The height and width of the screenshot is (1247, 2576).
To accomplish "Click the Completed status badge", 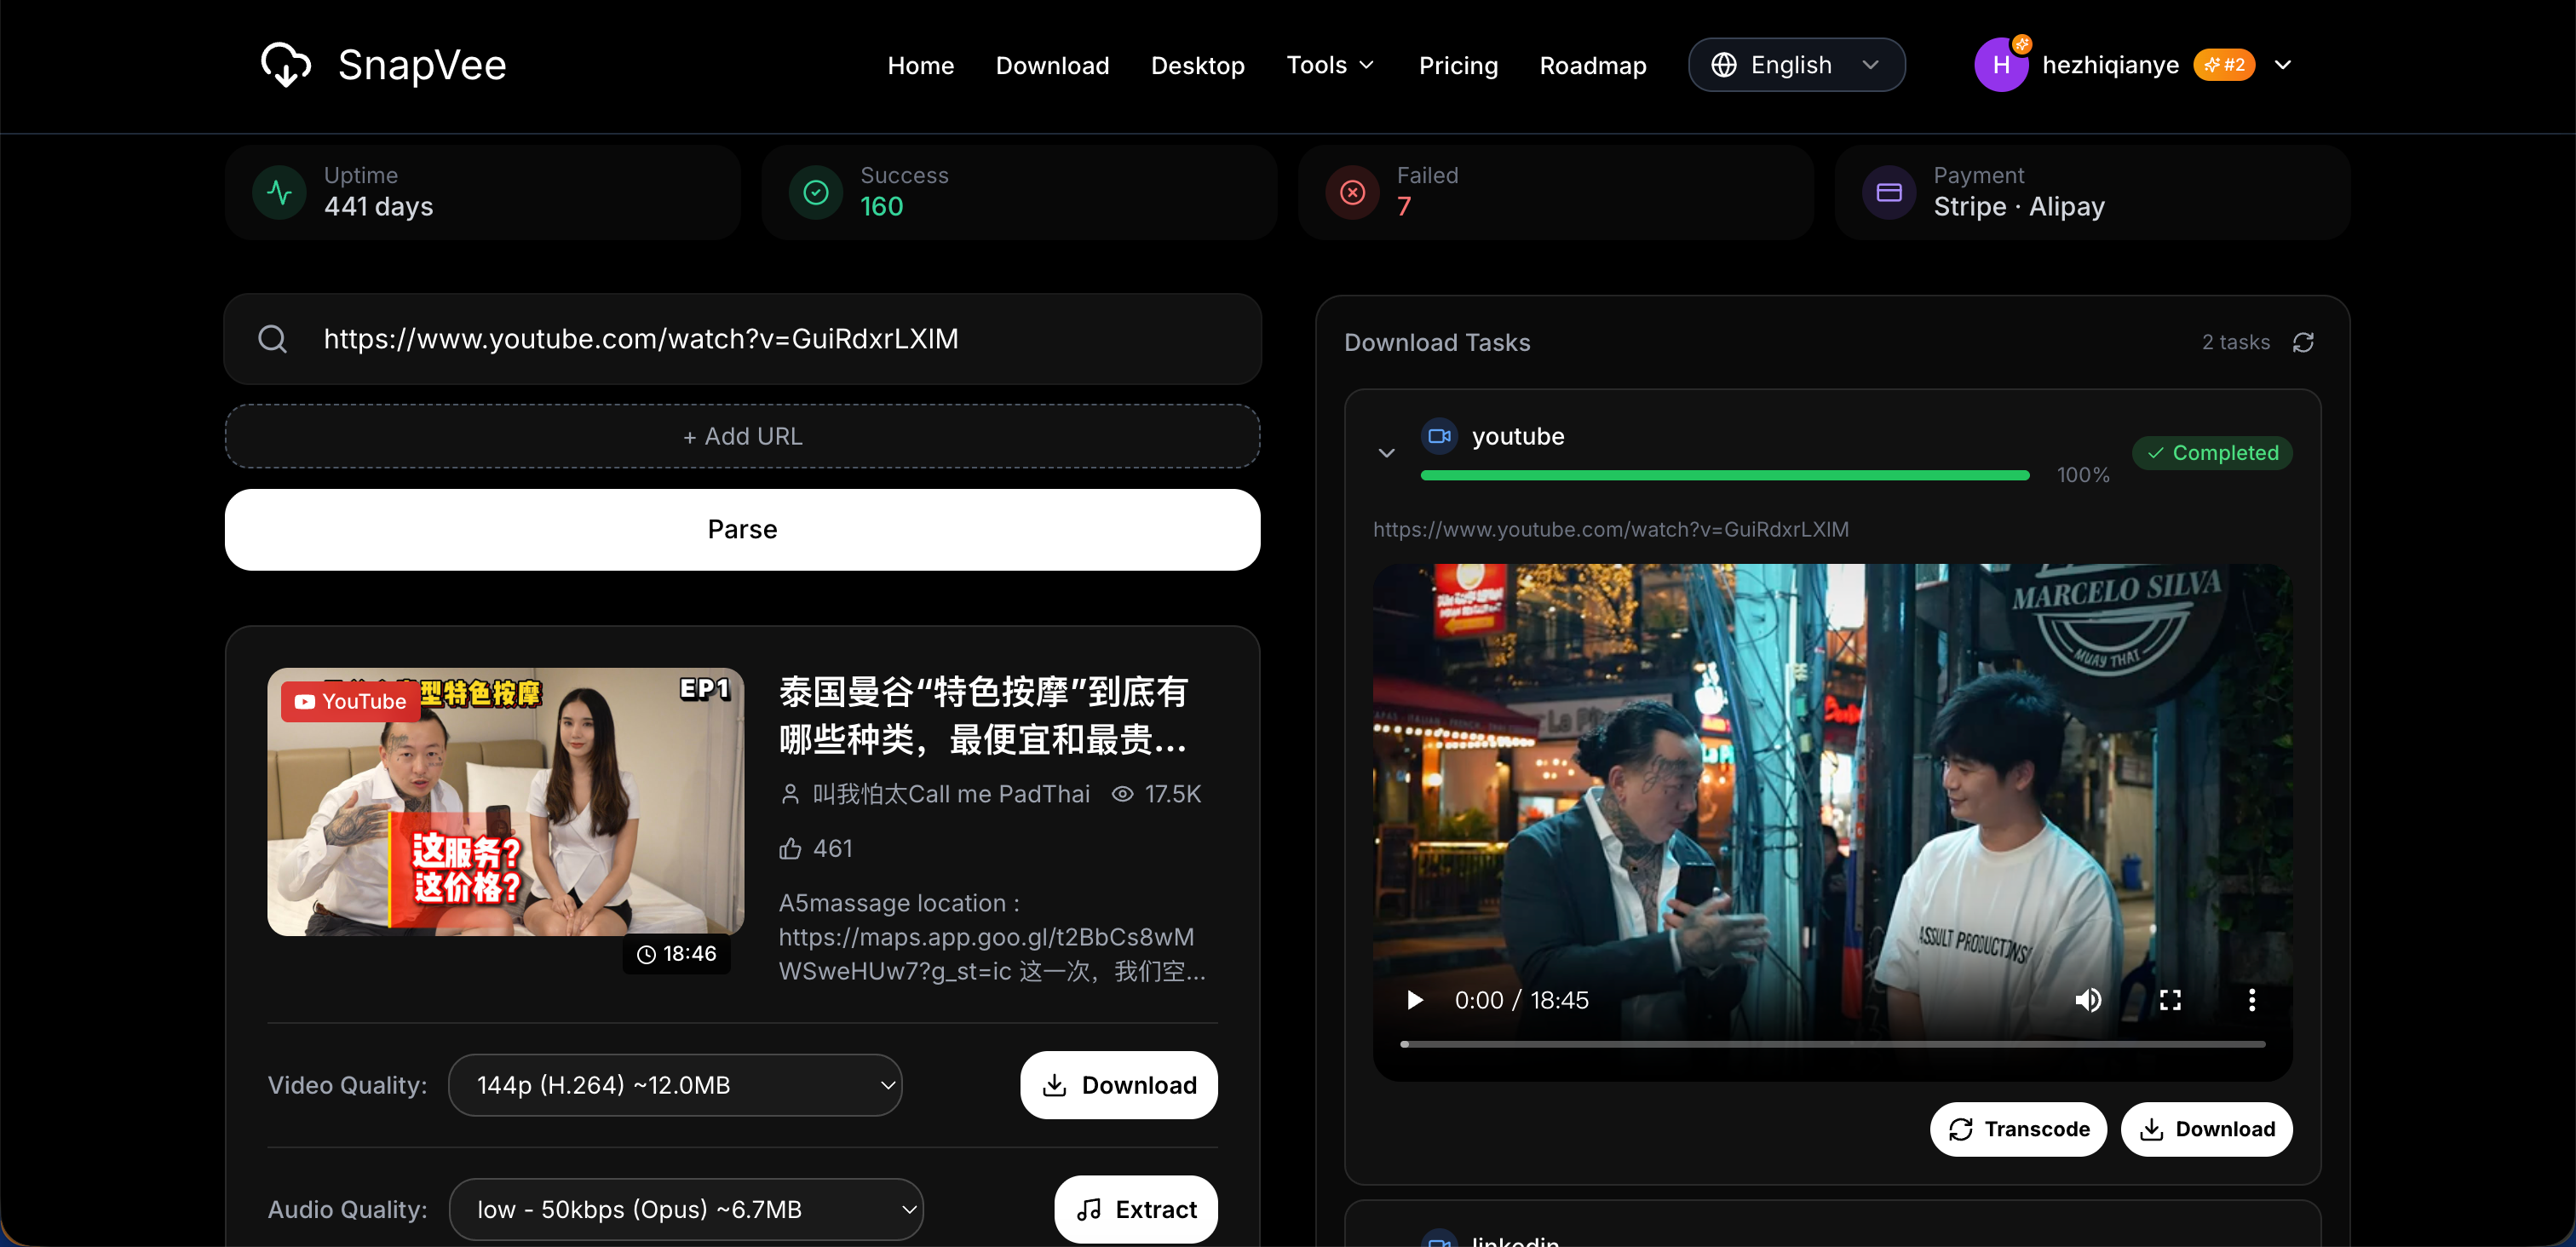I will pos(2213,452).
